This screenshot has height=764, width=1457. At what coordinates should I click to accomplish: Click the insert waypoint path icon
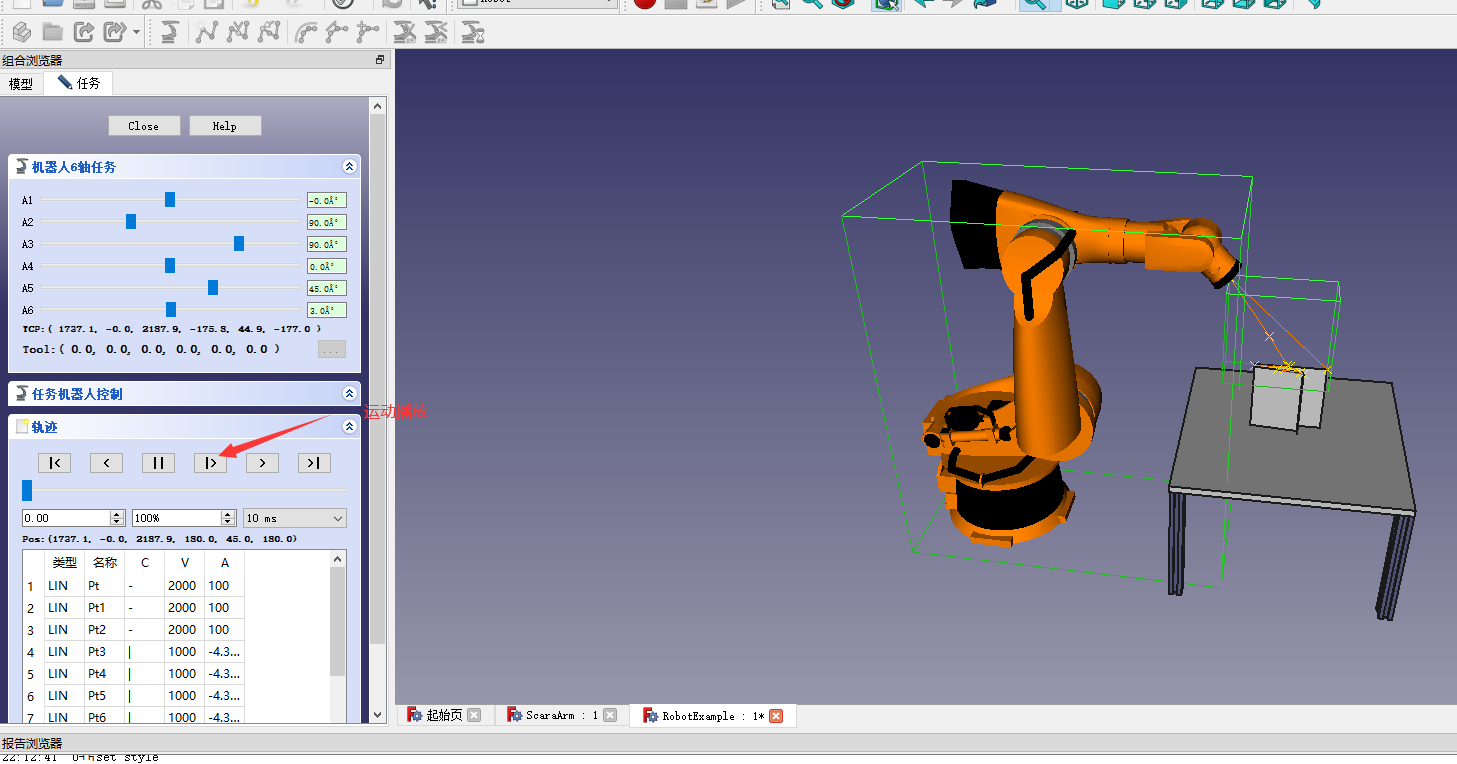336,32
